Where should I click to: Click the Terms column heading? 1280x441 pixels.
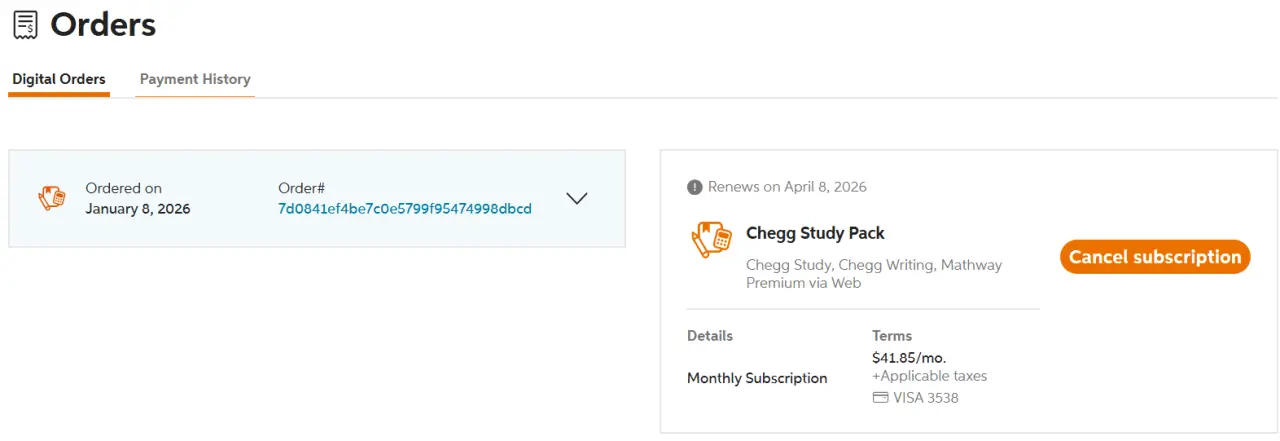[892, 336]
